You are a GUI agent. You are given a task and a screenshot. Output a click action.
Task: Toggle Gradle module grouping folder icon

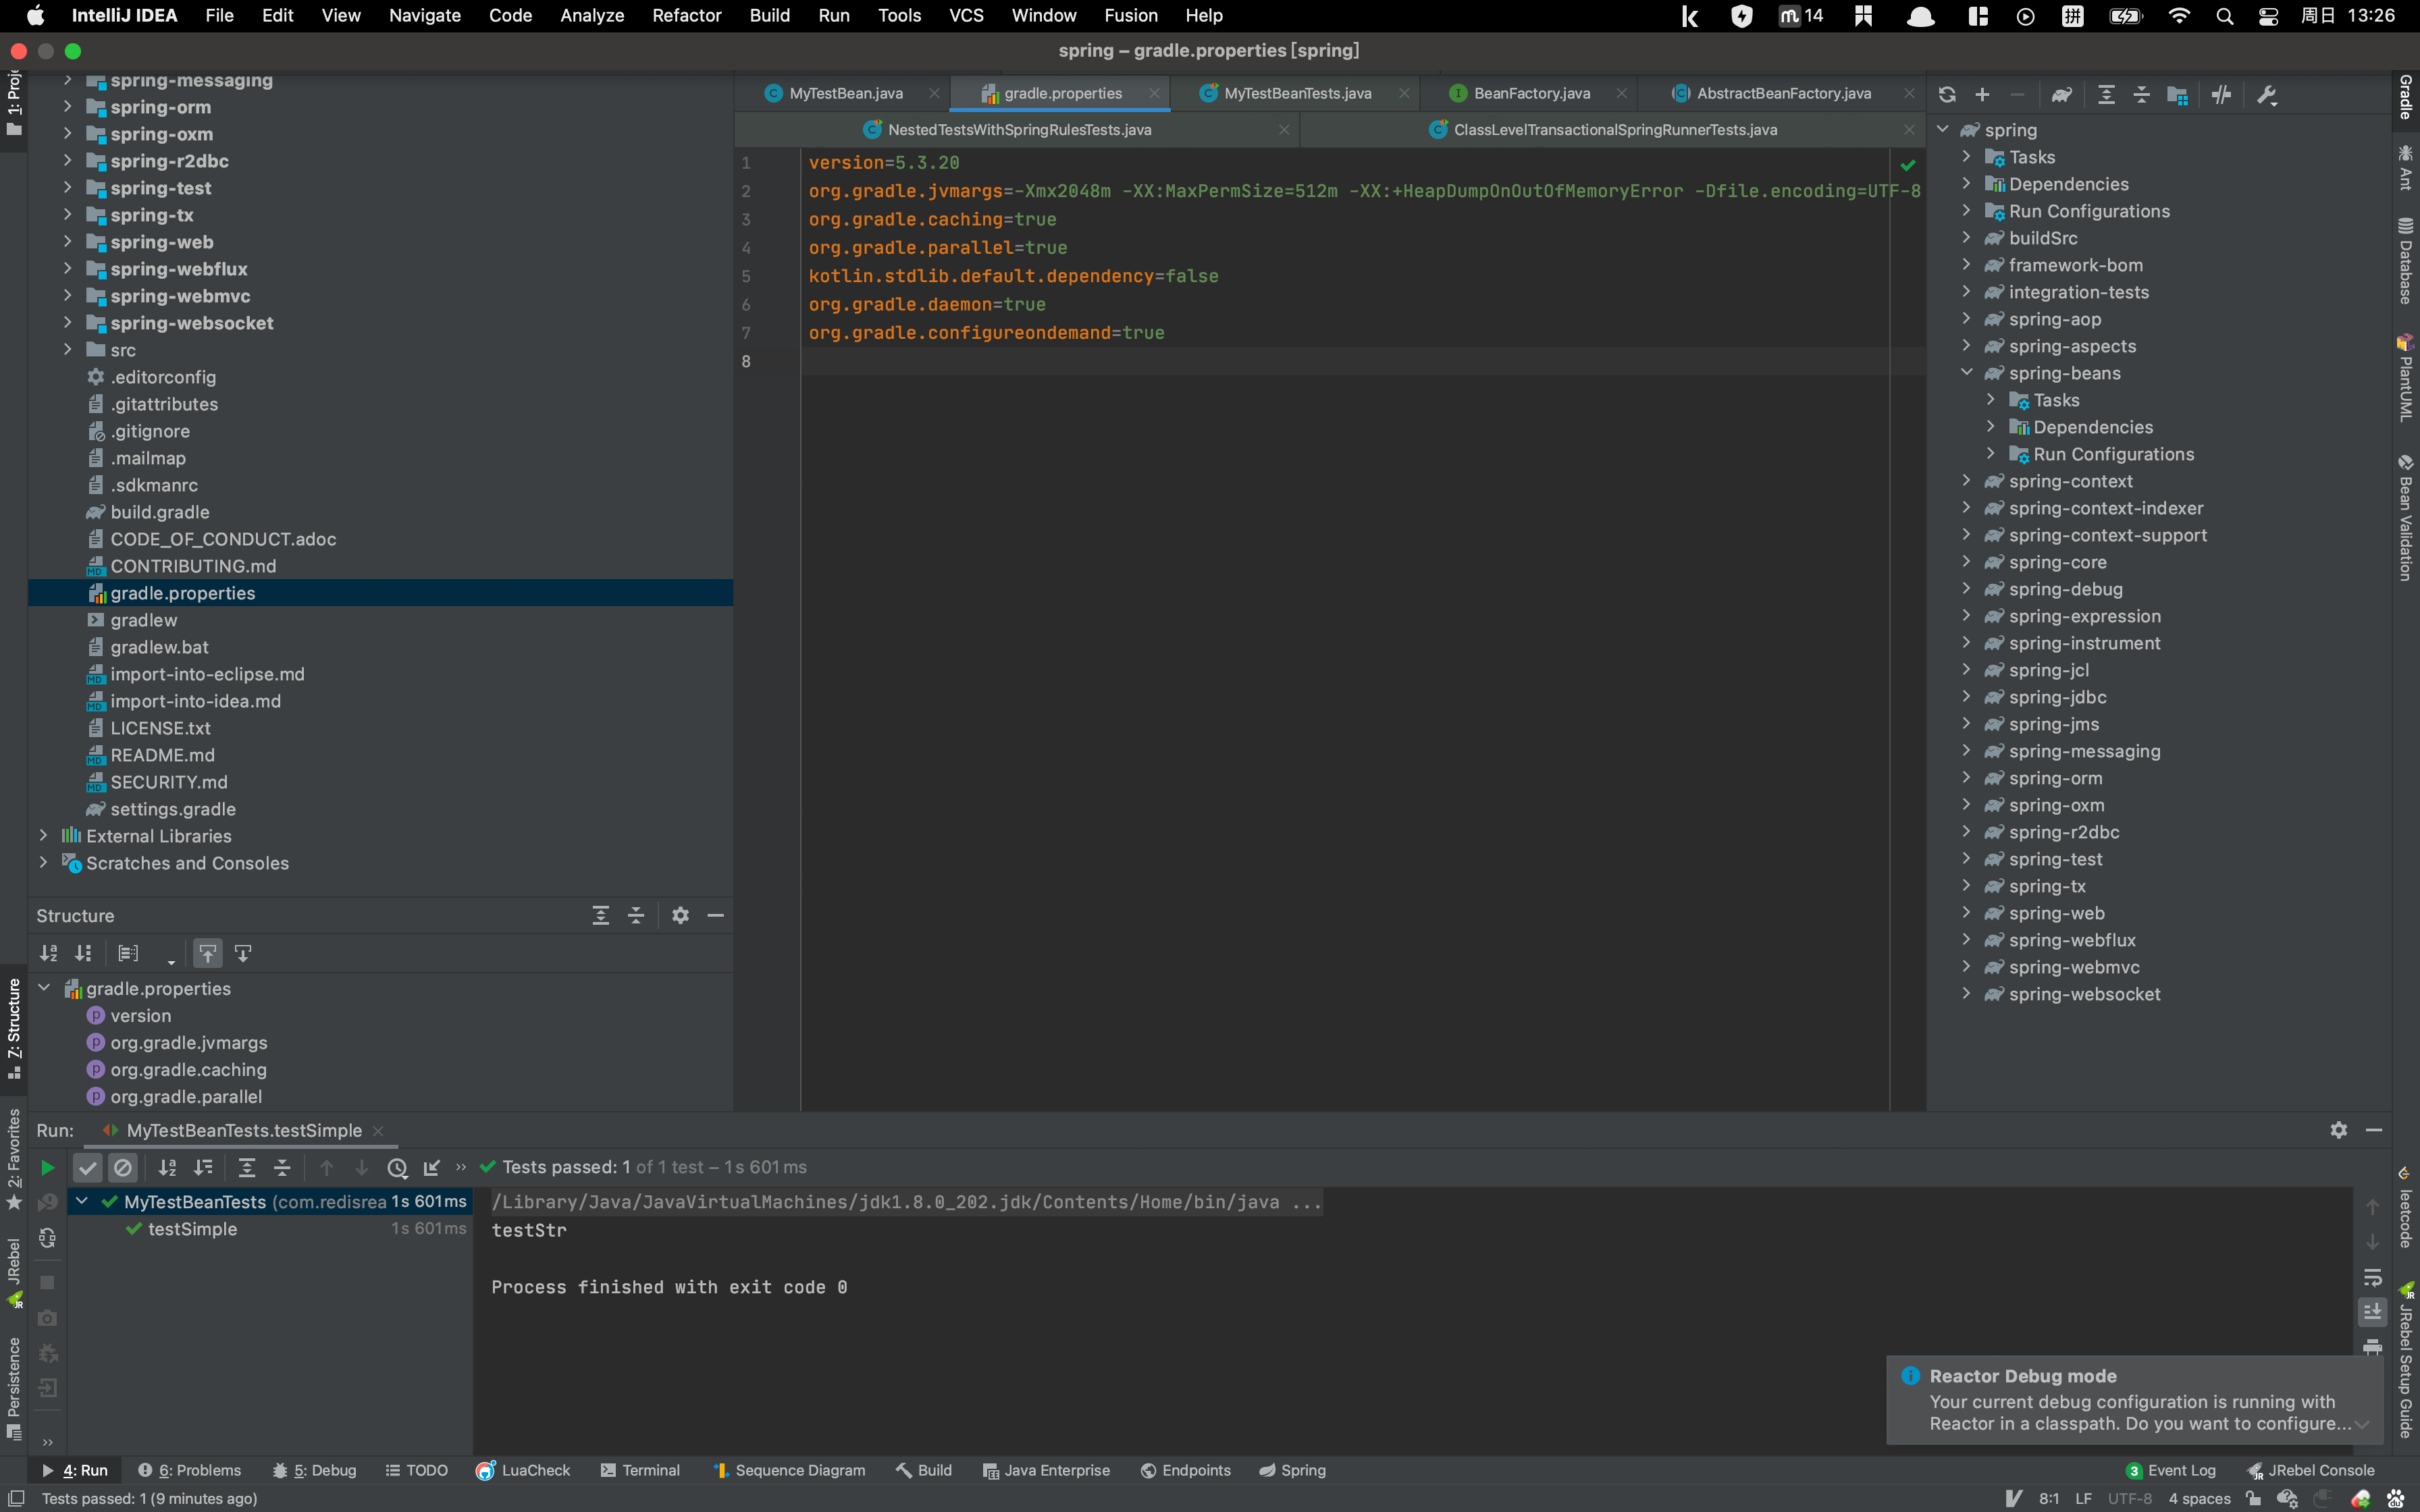click(2177, 95)
